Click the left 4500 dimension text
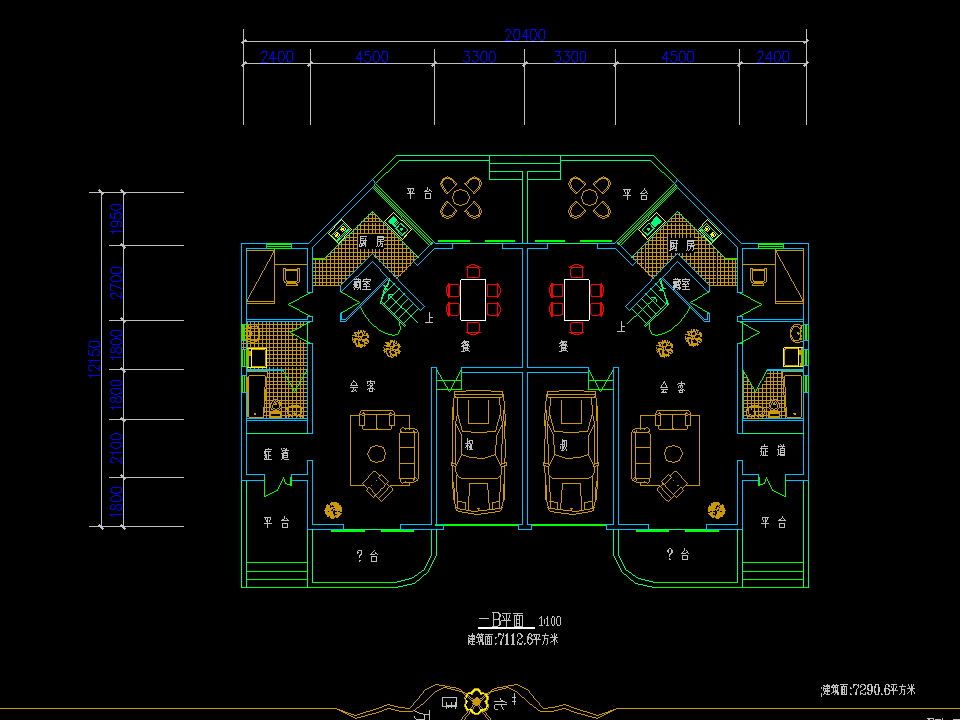 pos(372,57)
